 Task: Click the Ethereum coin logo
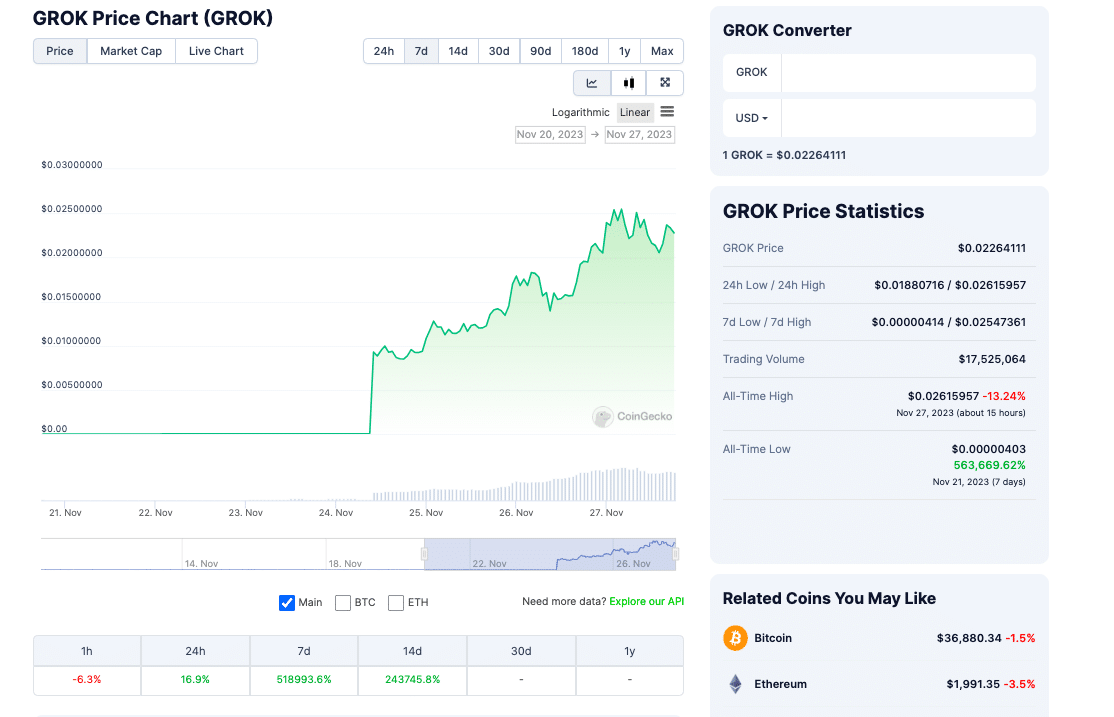735,684
